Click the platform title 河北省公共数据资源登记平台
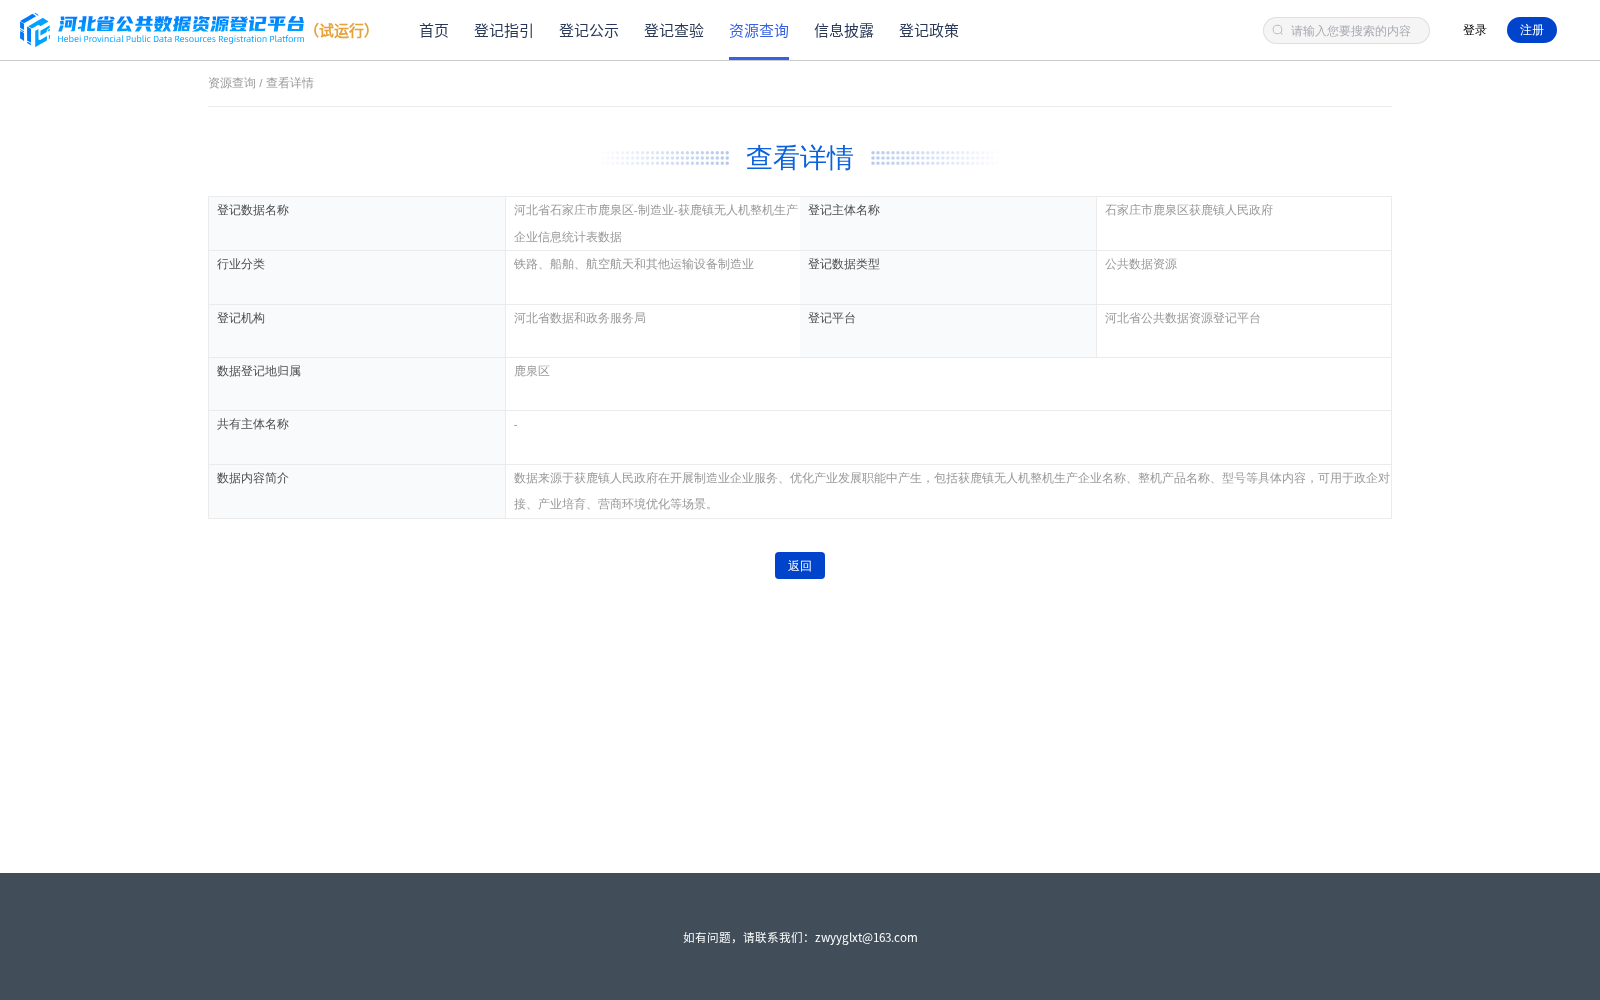 coord(181,24)
